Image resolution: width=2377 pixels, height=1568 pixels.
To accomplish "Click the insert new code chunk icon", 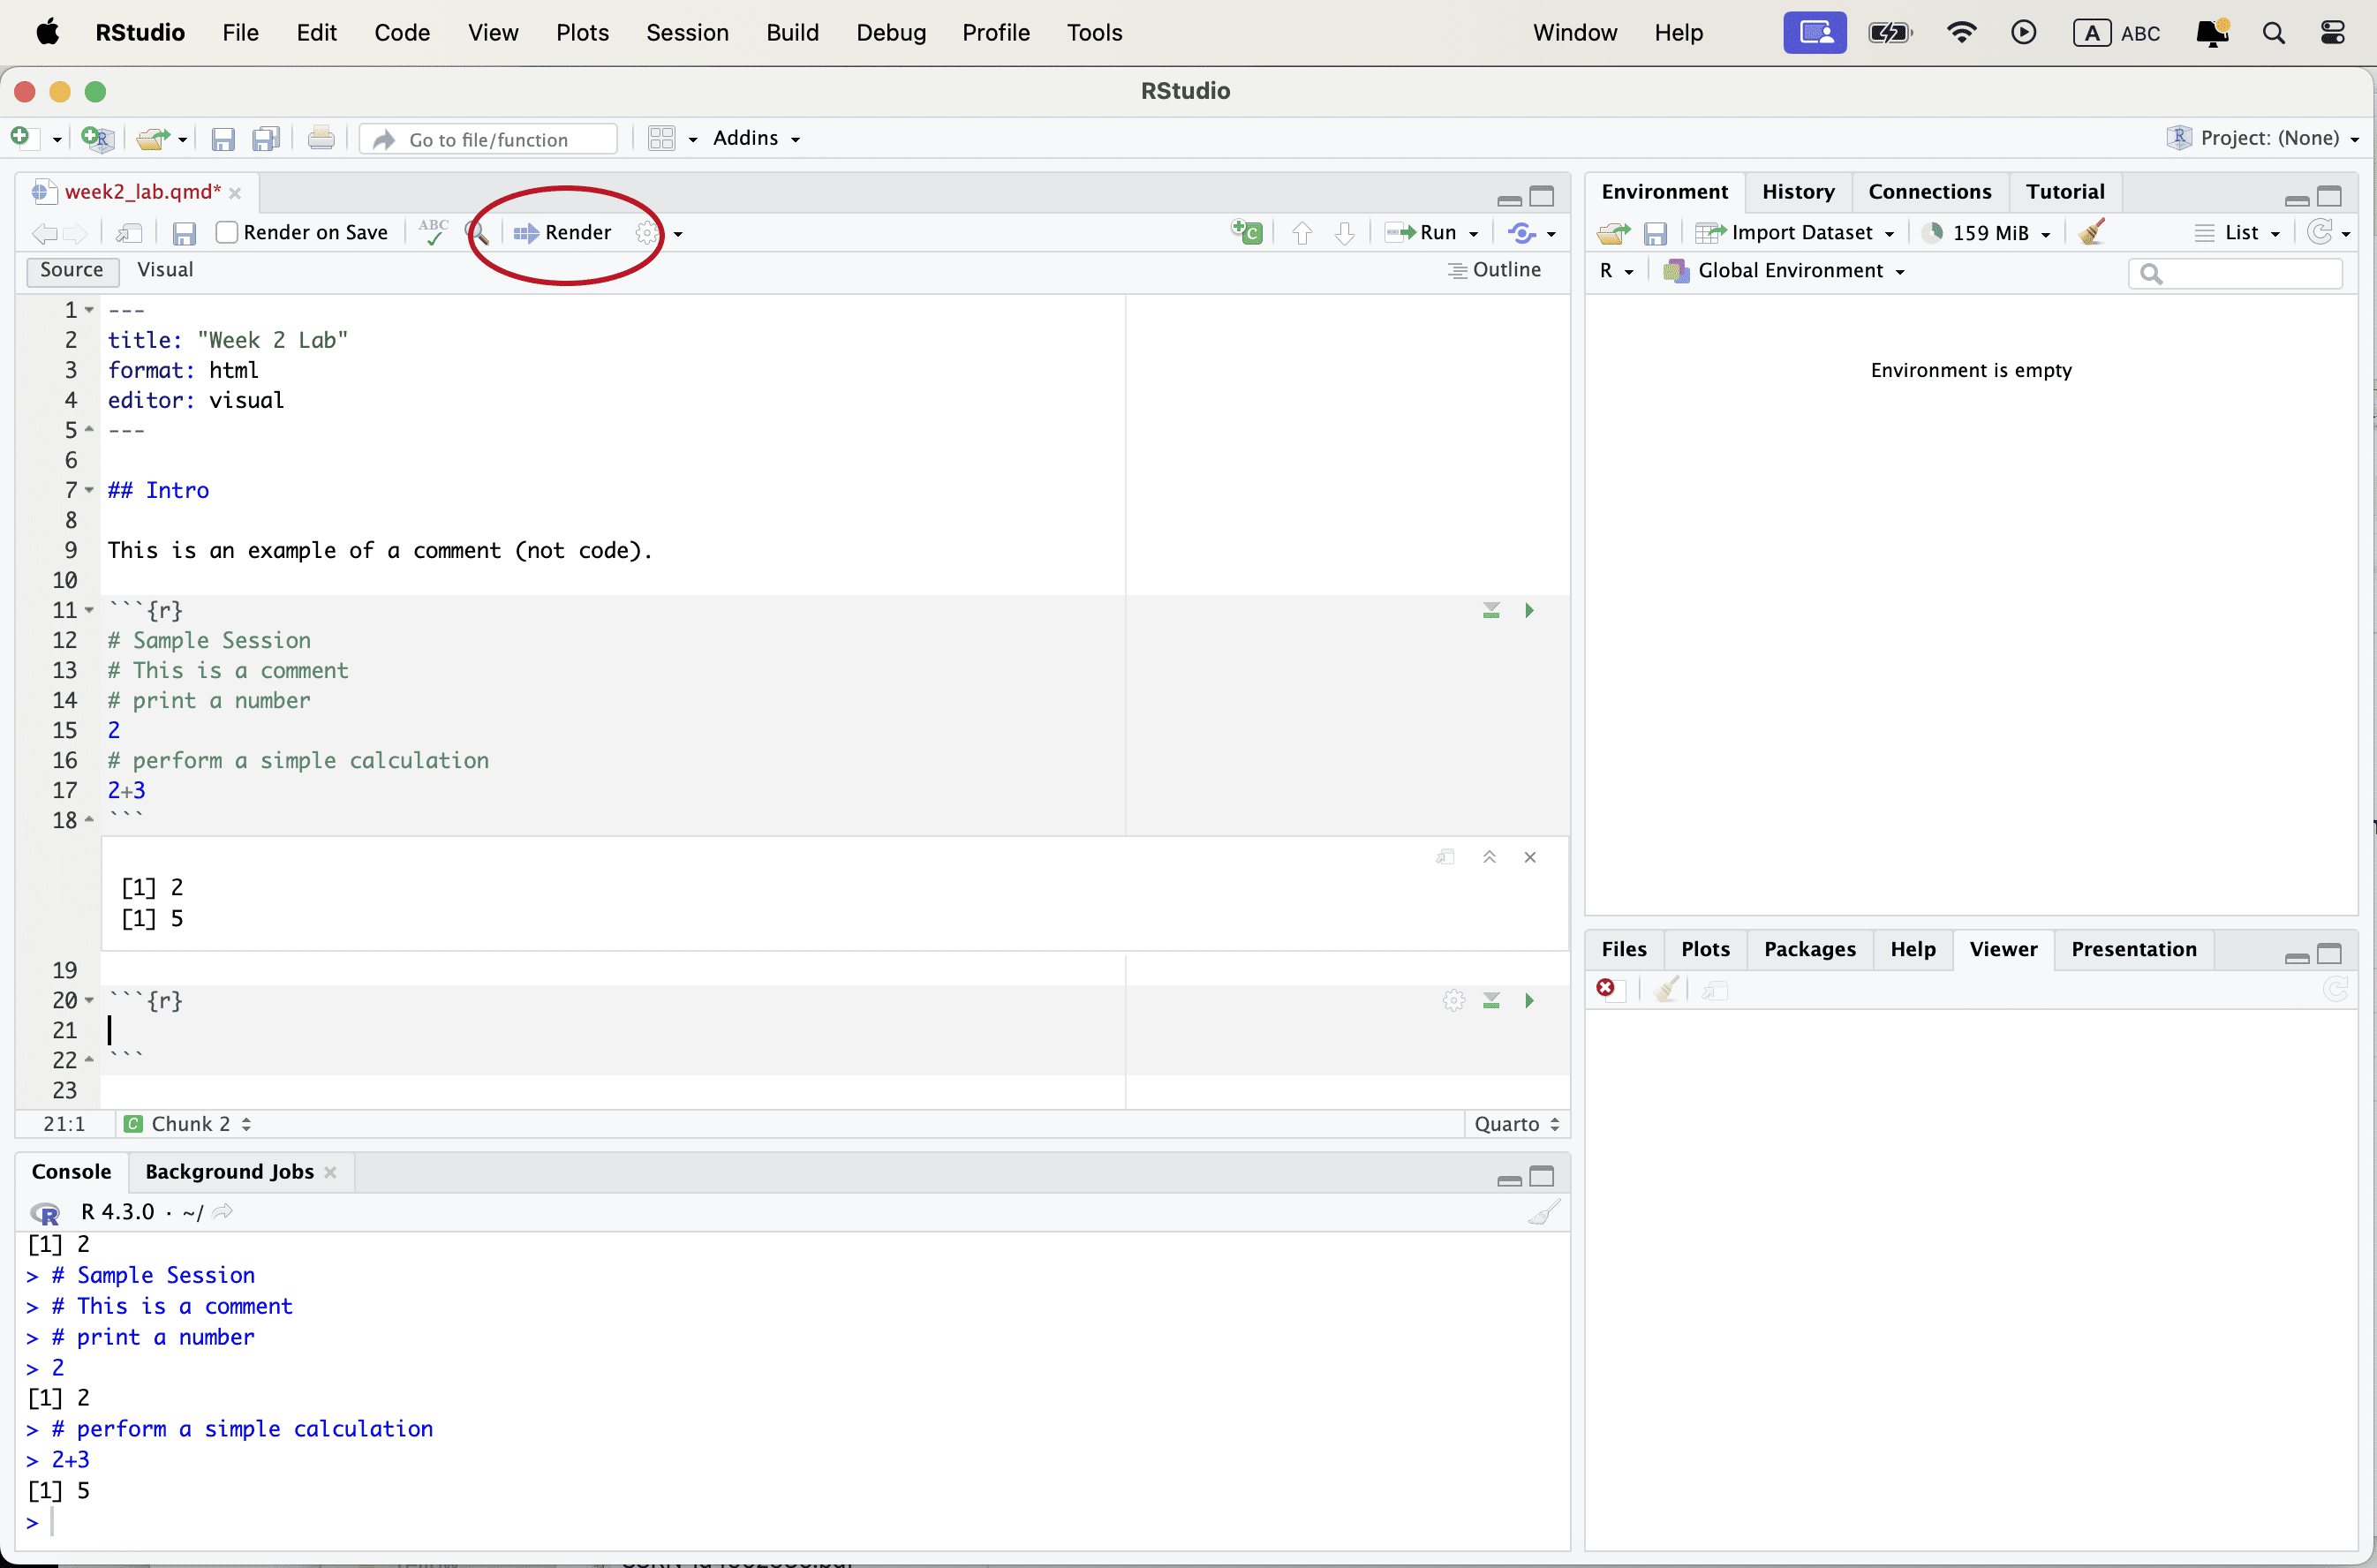I will pyautogui.click(x=1246, y=232).
